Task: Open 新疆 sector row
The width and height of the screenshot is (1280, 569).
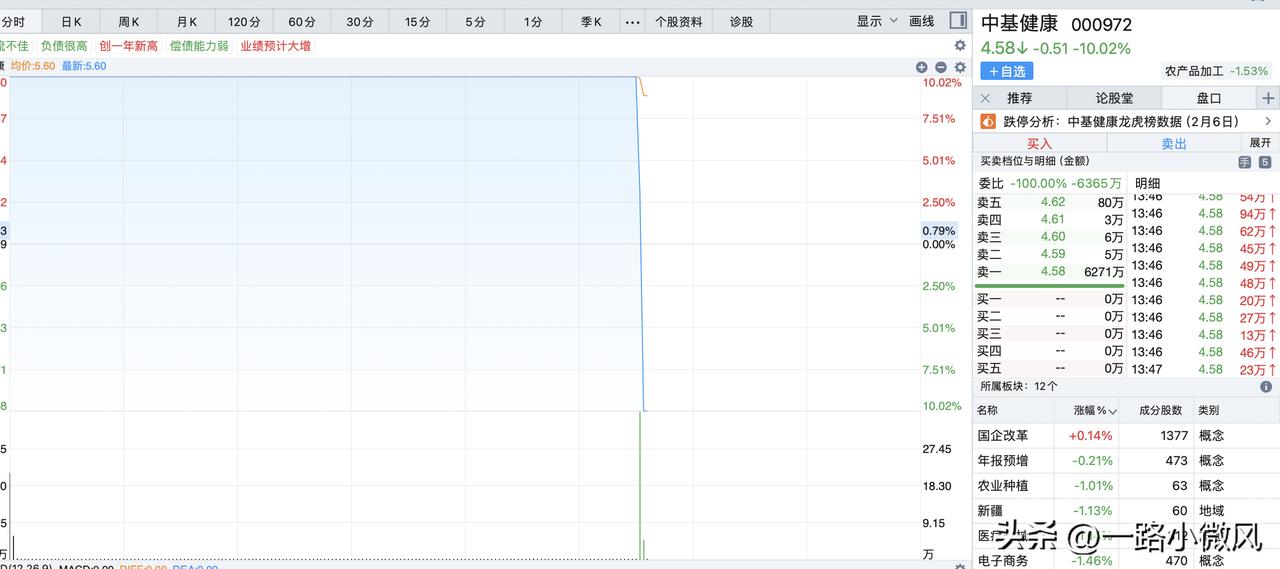Action: click(1125, 510)
